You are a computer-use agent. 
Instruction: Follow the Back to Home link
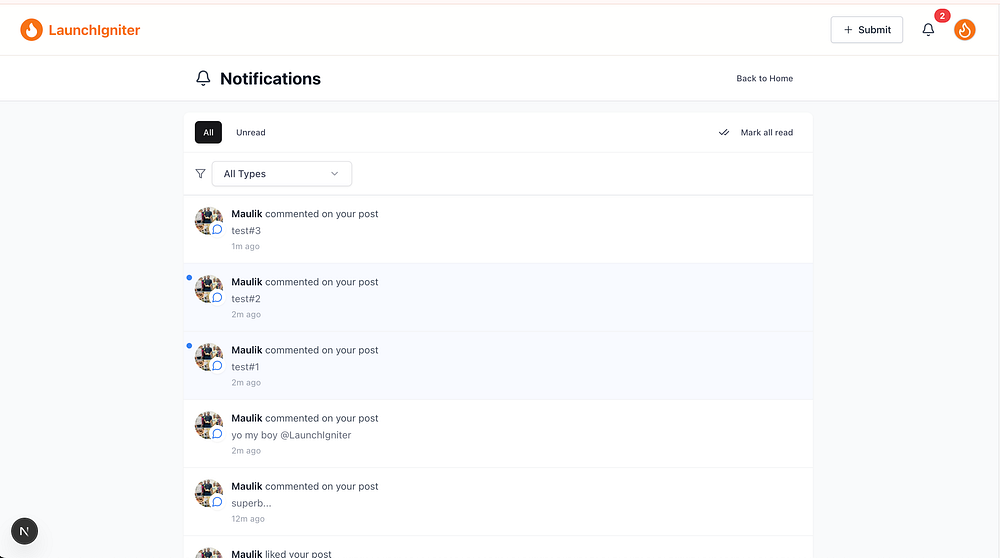[x=764, y=78]
